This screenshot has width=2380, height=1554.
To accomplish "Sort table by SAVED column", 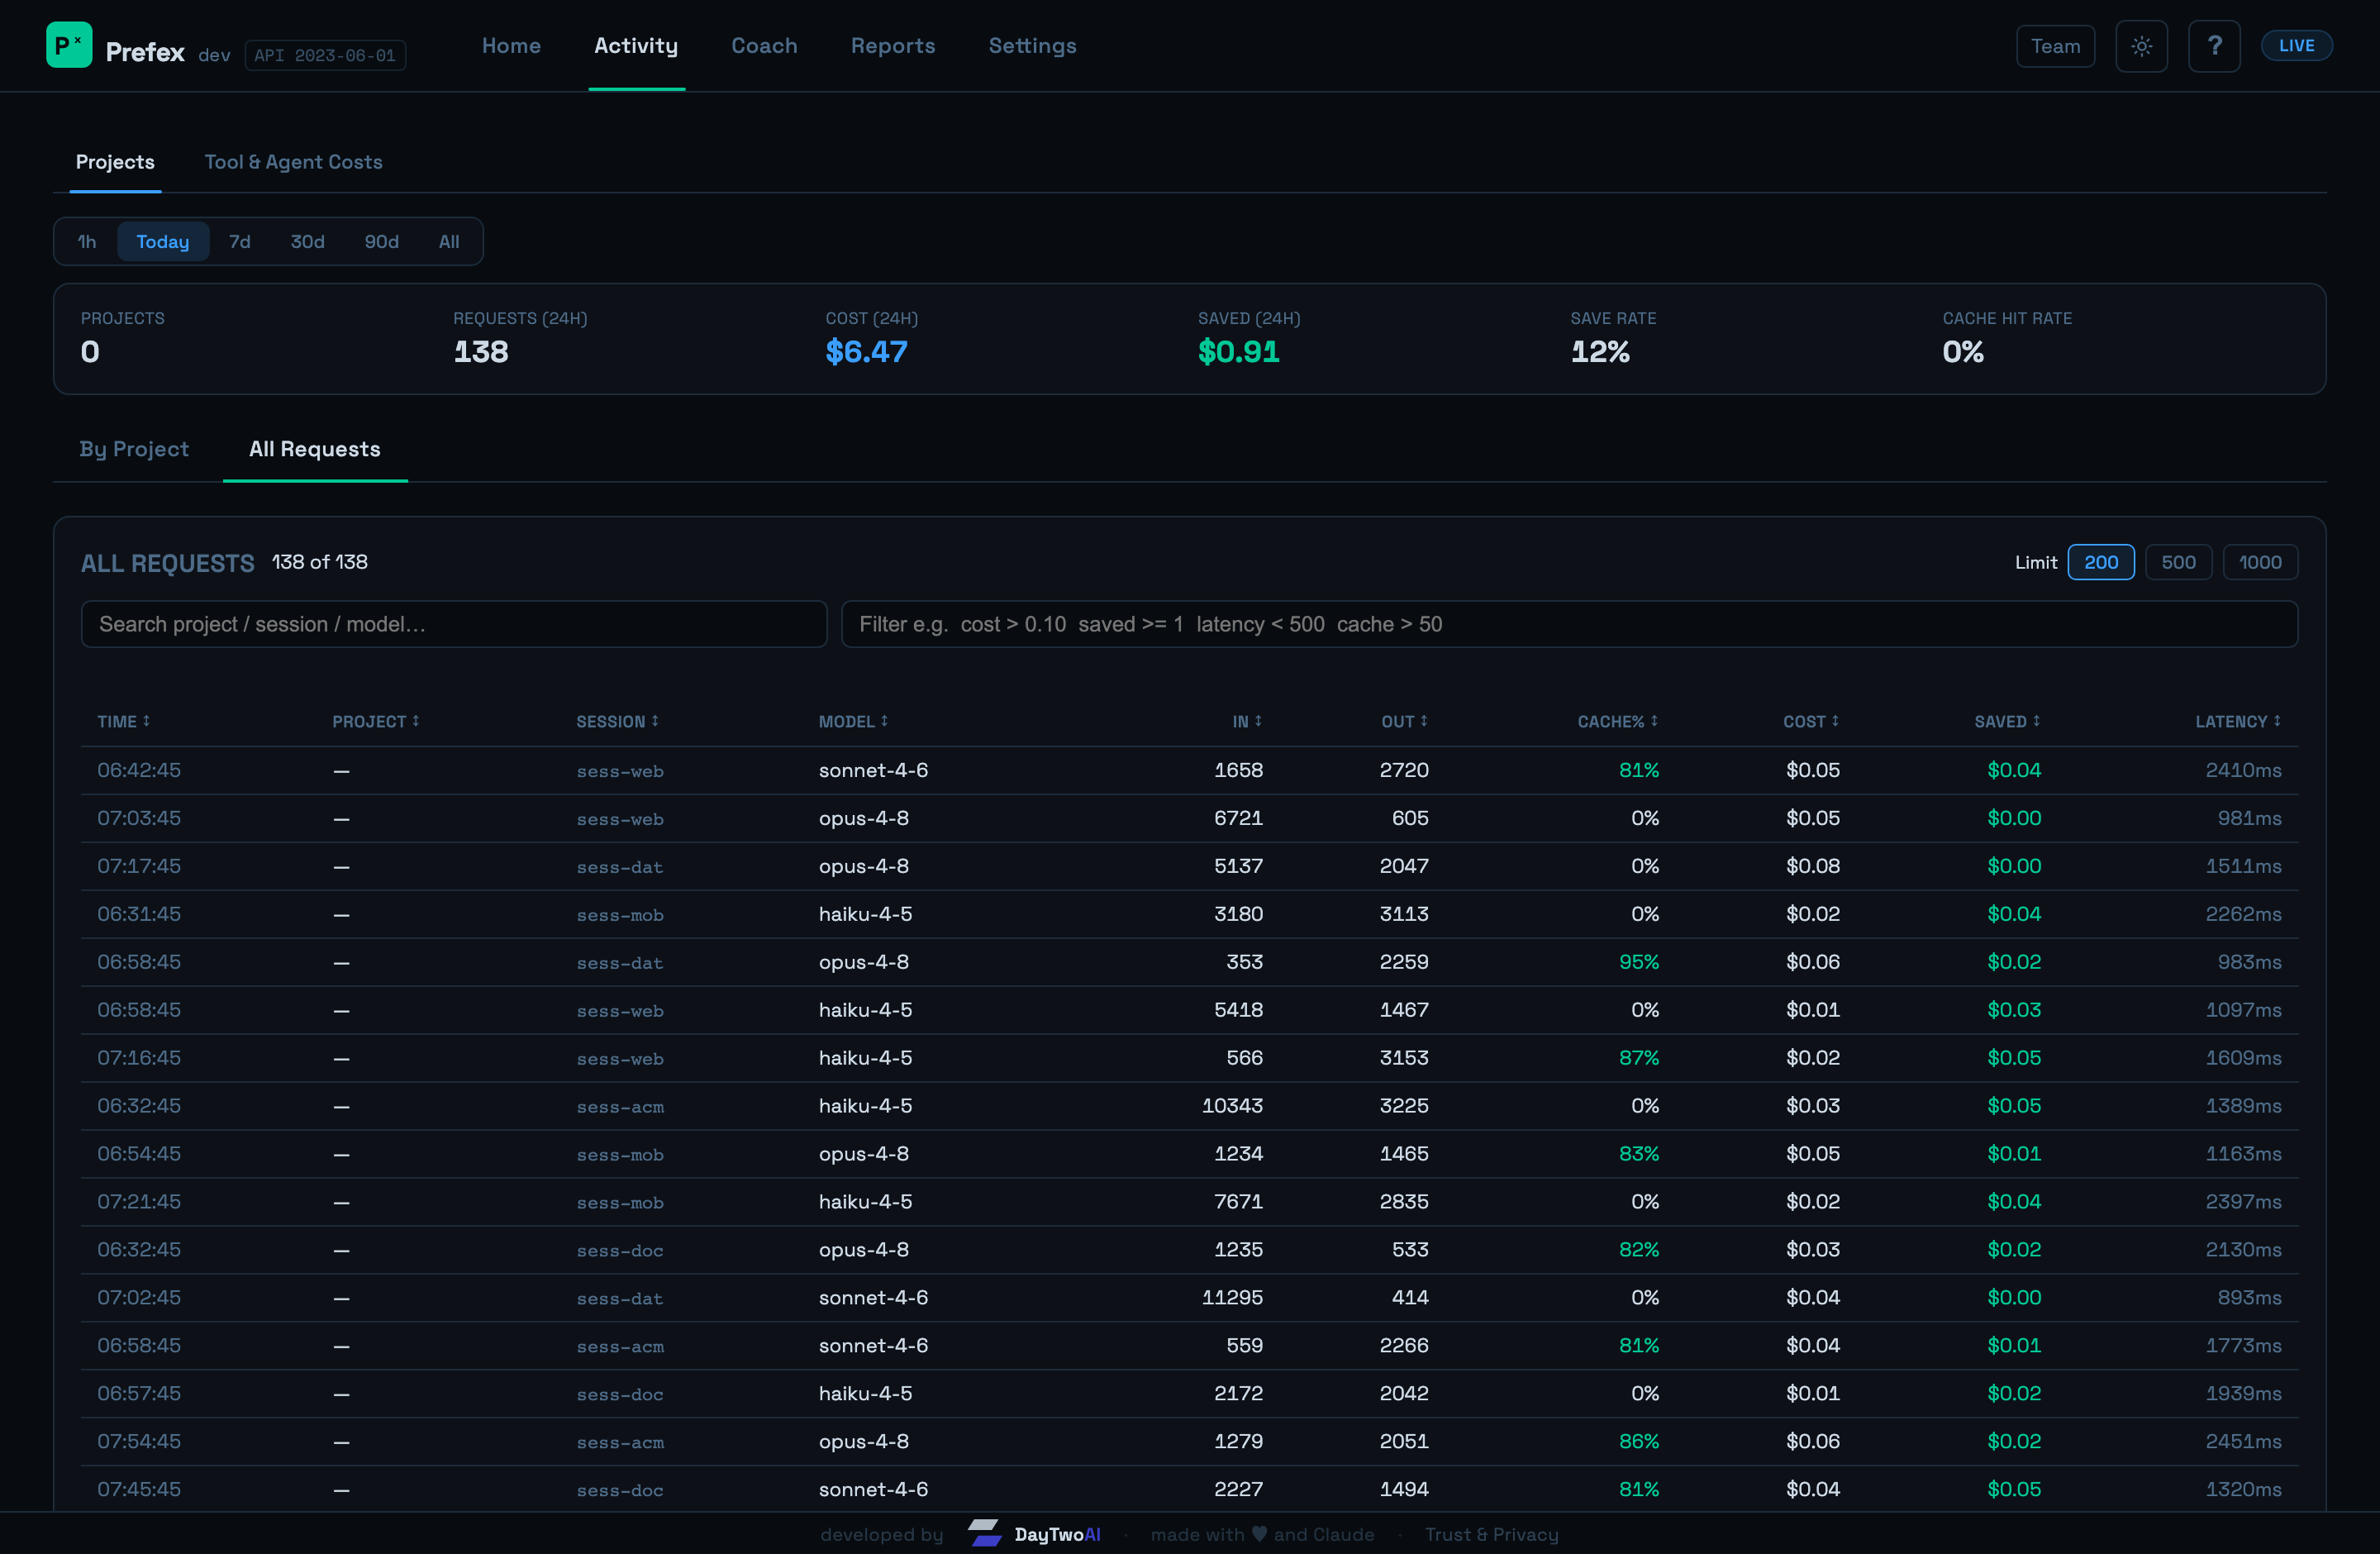I will click(2007, 721).
